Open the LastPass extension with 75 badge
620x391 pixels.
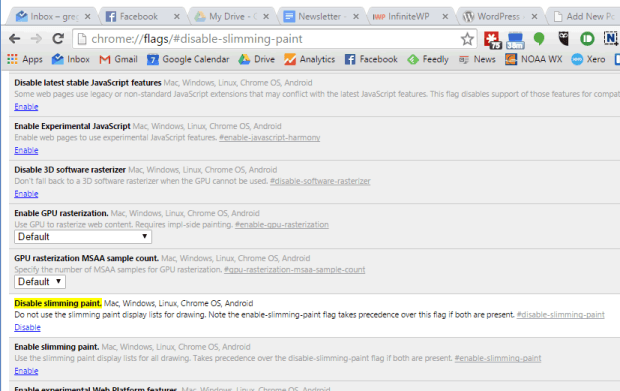(x=492, y=40)
